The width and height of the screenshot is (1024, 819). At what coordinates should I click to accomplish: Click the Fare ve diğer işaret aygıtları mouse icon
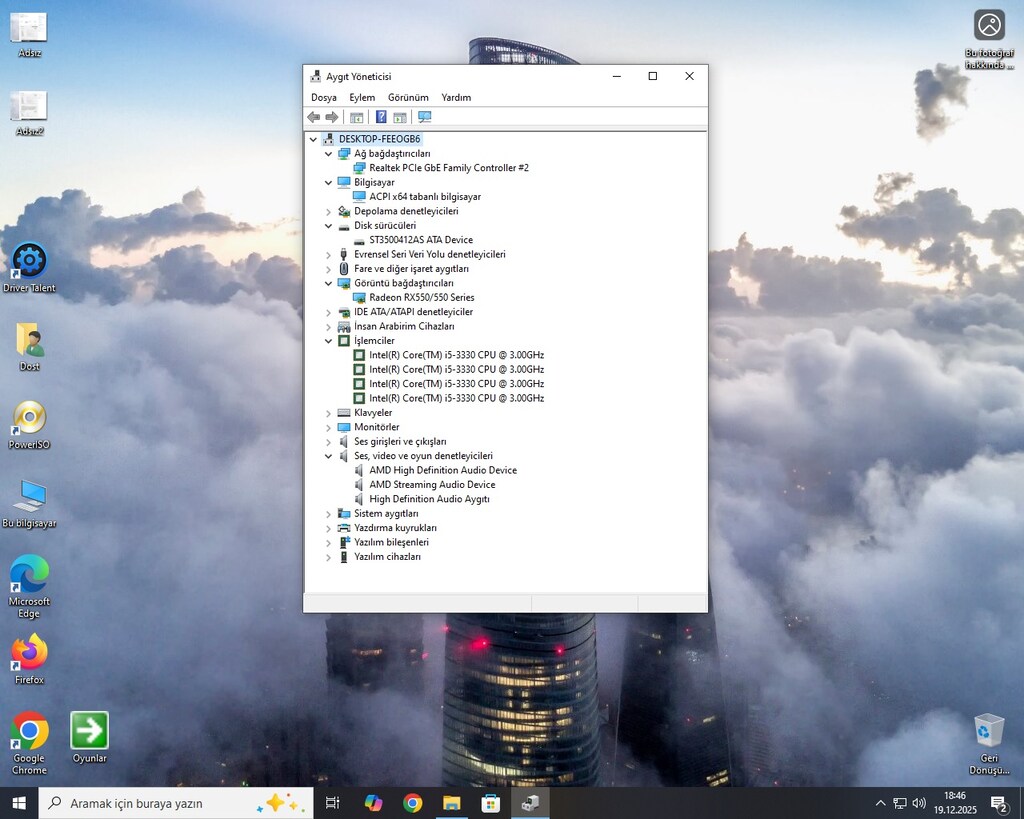pyautogui.click(x=344, y=268)
